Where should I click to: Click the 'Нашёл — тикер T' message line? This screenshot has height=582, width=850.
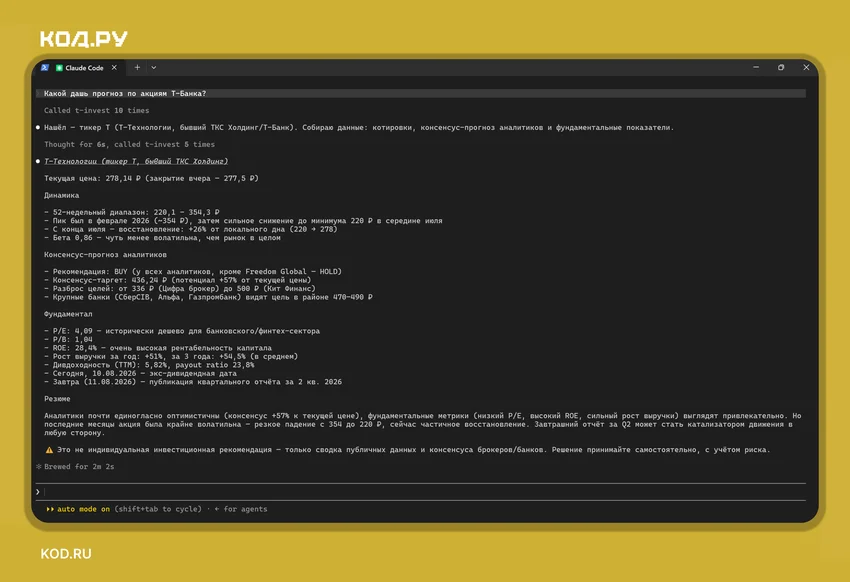(x=358, y=127)
